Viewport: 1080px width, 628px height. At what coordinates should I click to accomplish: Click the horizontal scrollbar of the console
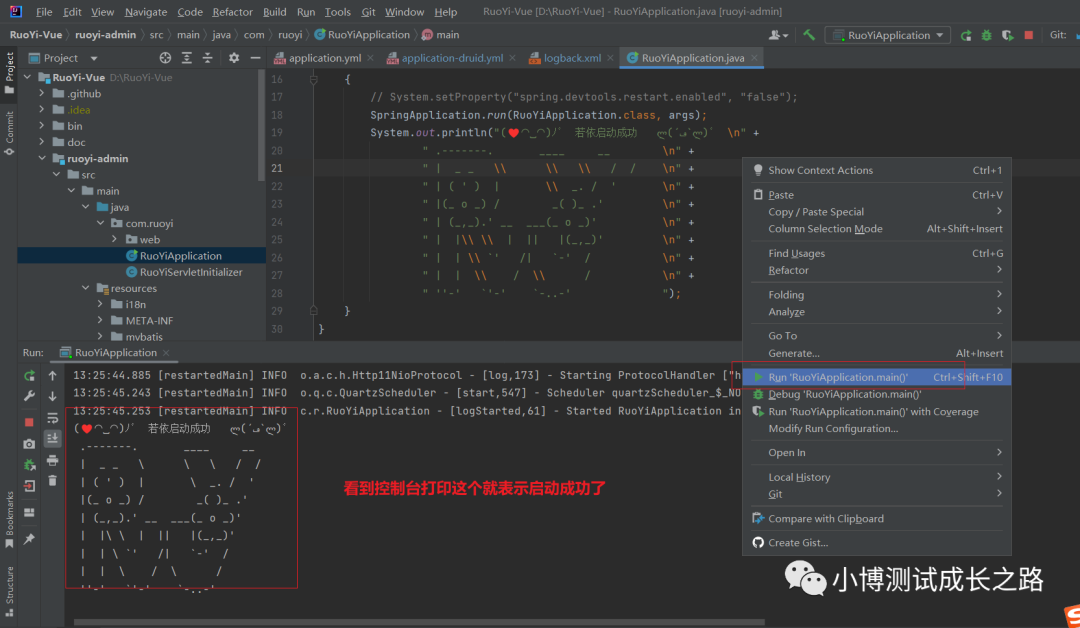[419, 622]
